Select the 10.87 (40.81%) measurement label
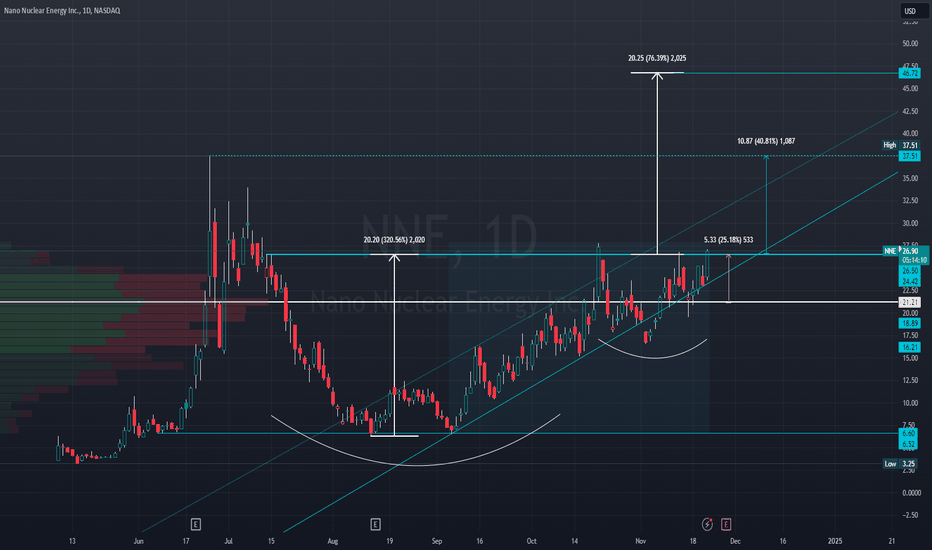Image resolution: width=932 pixels, height=550 pixels. pos(766,141)
